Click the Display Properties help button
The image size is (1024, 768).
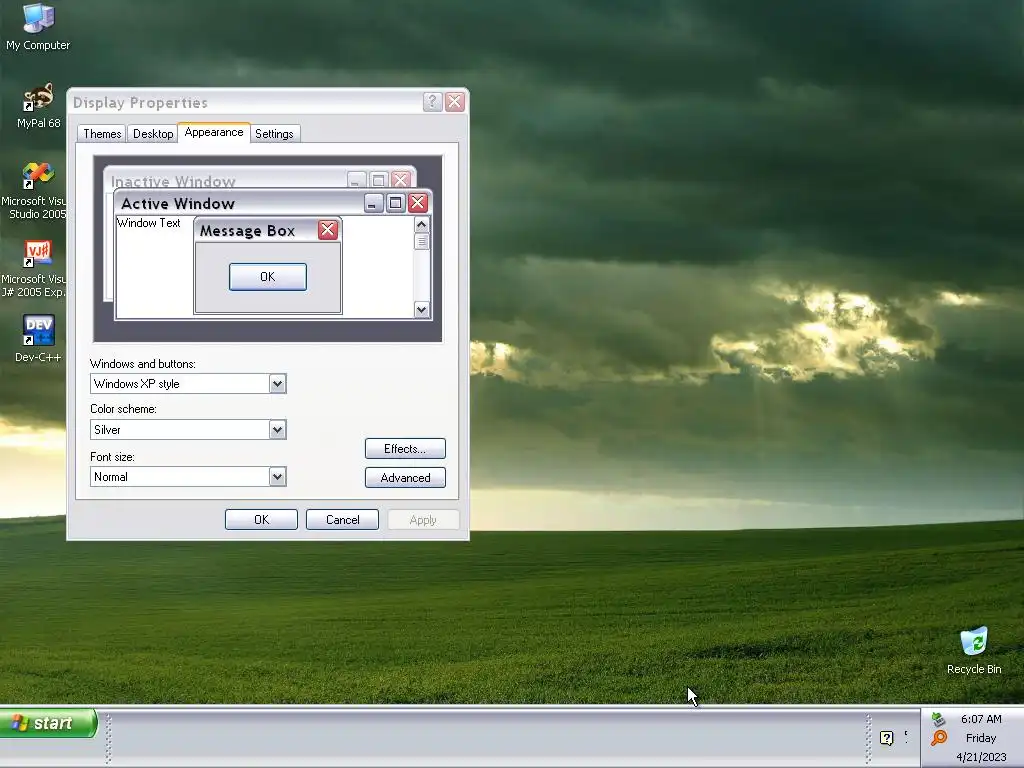pos(432,102)
